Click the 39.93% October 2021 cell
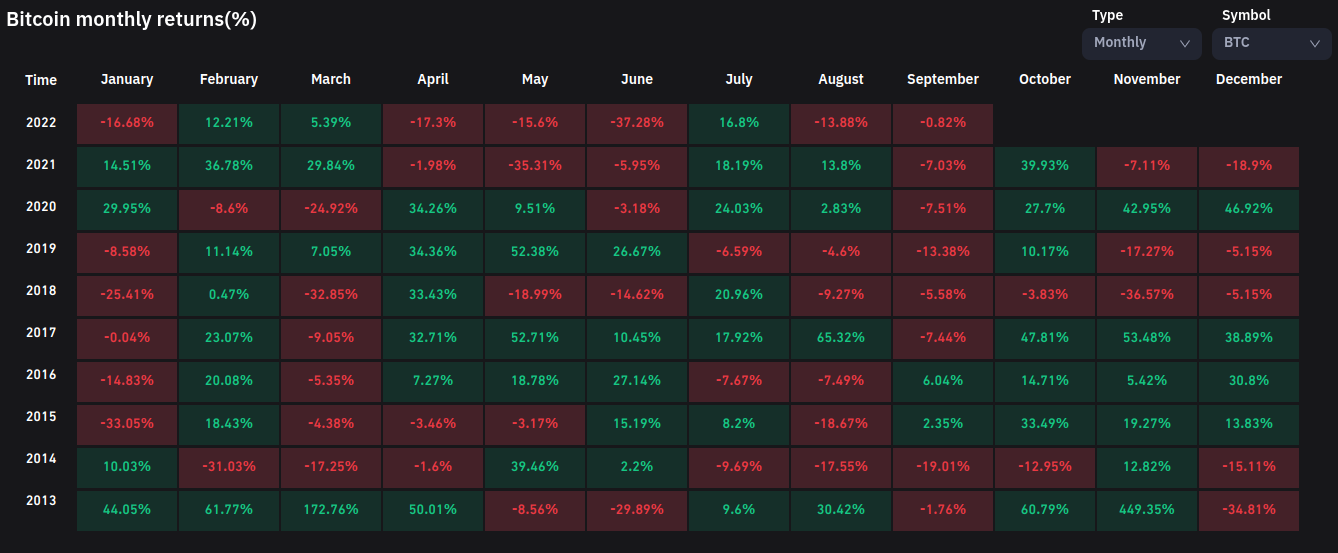Screen dimensions: 1338x553 (1045, 166)
